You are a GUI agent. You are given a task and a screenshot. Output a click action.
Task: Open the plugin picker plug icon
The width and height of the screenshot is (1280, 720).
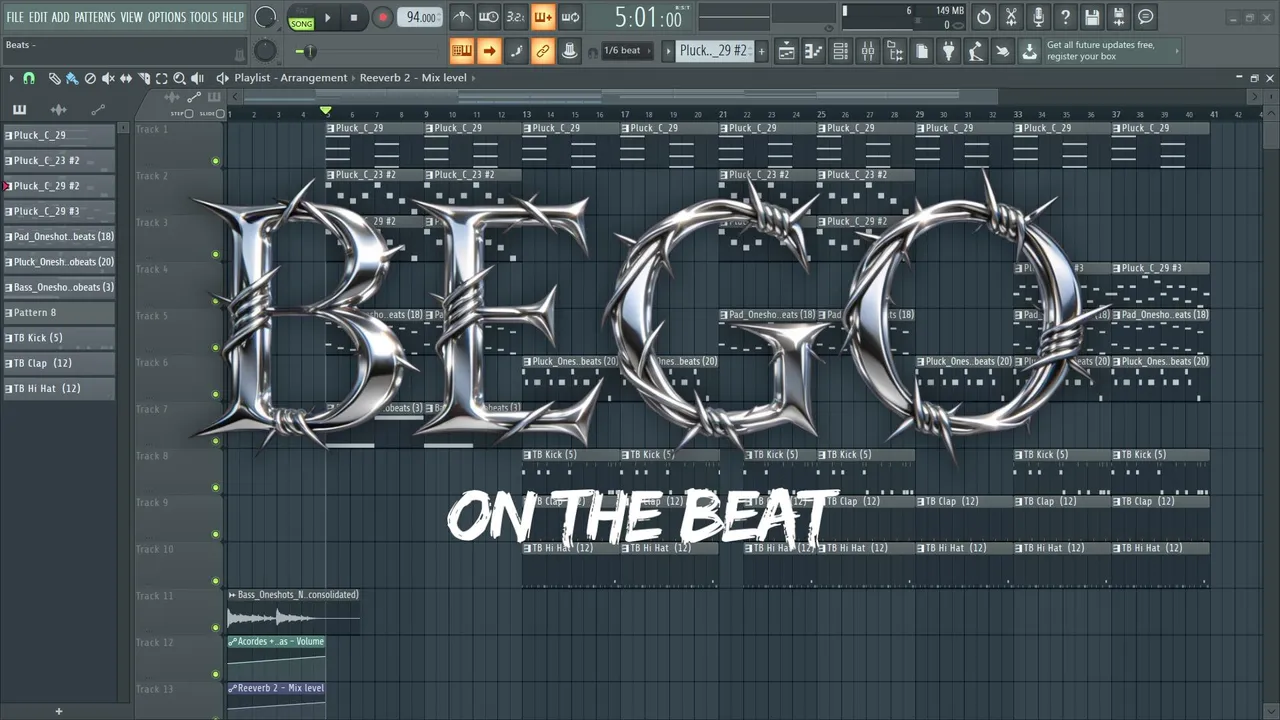[x=949, y=51]
